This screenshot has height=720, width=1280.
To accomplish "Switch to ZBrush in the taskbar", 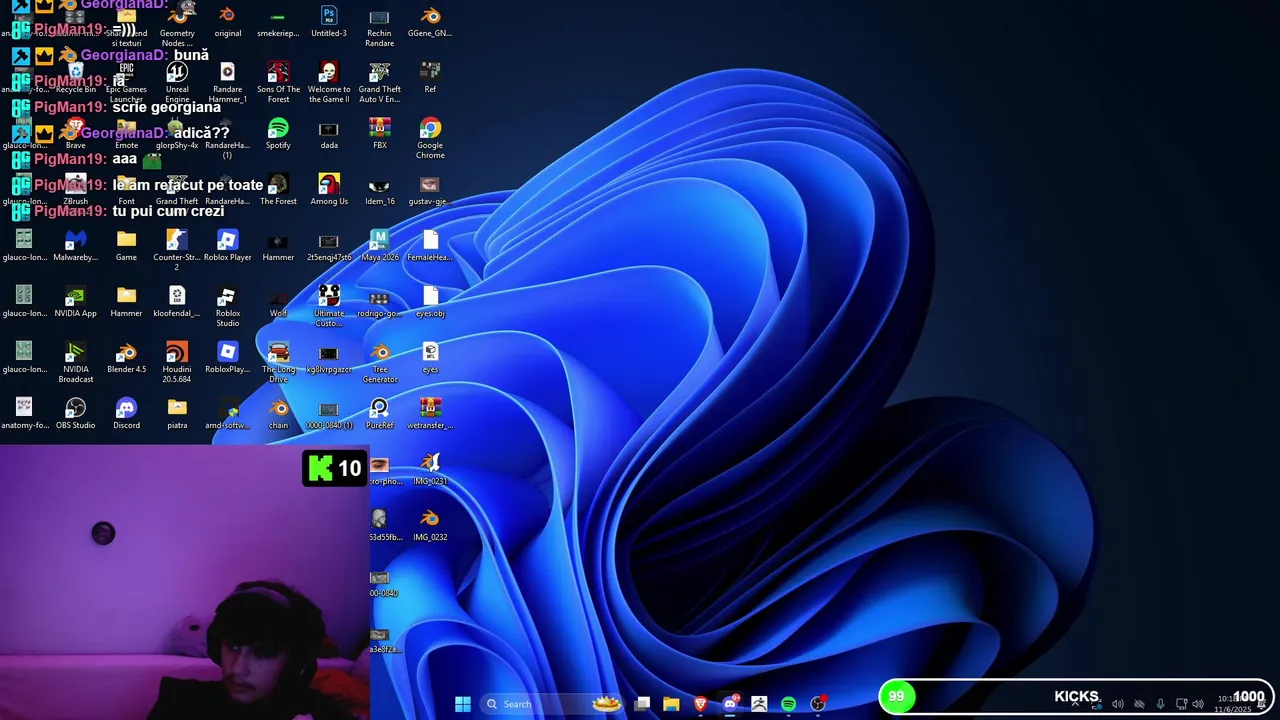I will tap(759, 704).
